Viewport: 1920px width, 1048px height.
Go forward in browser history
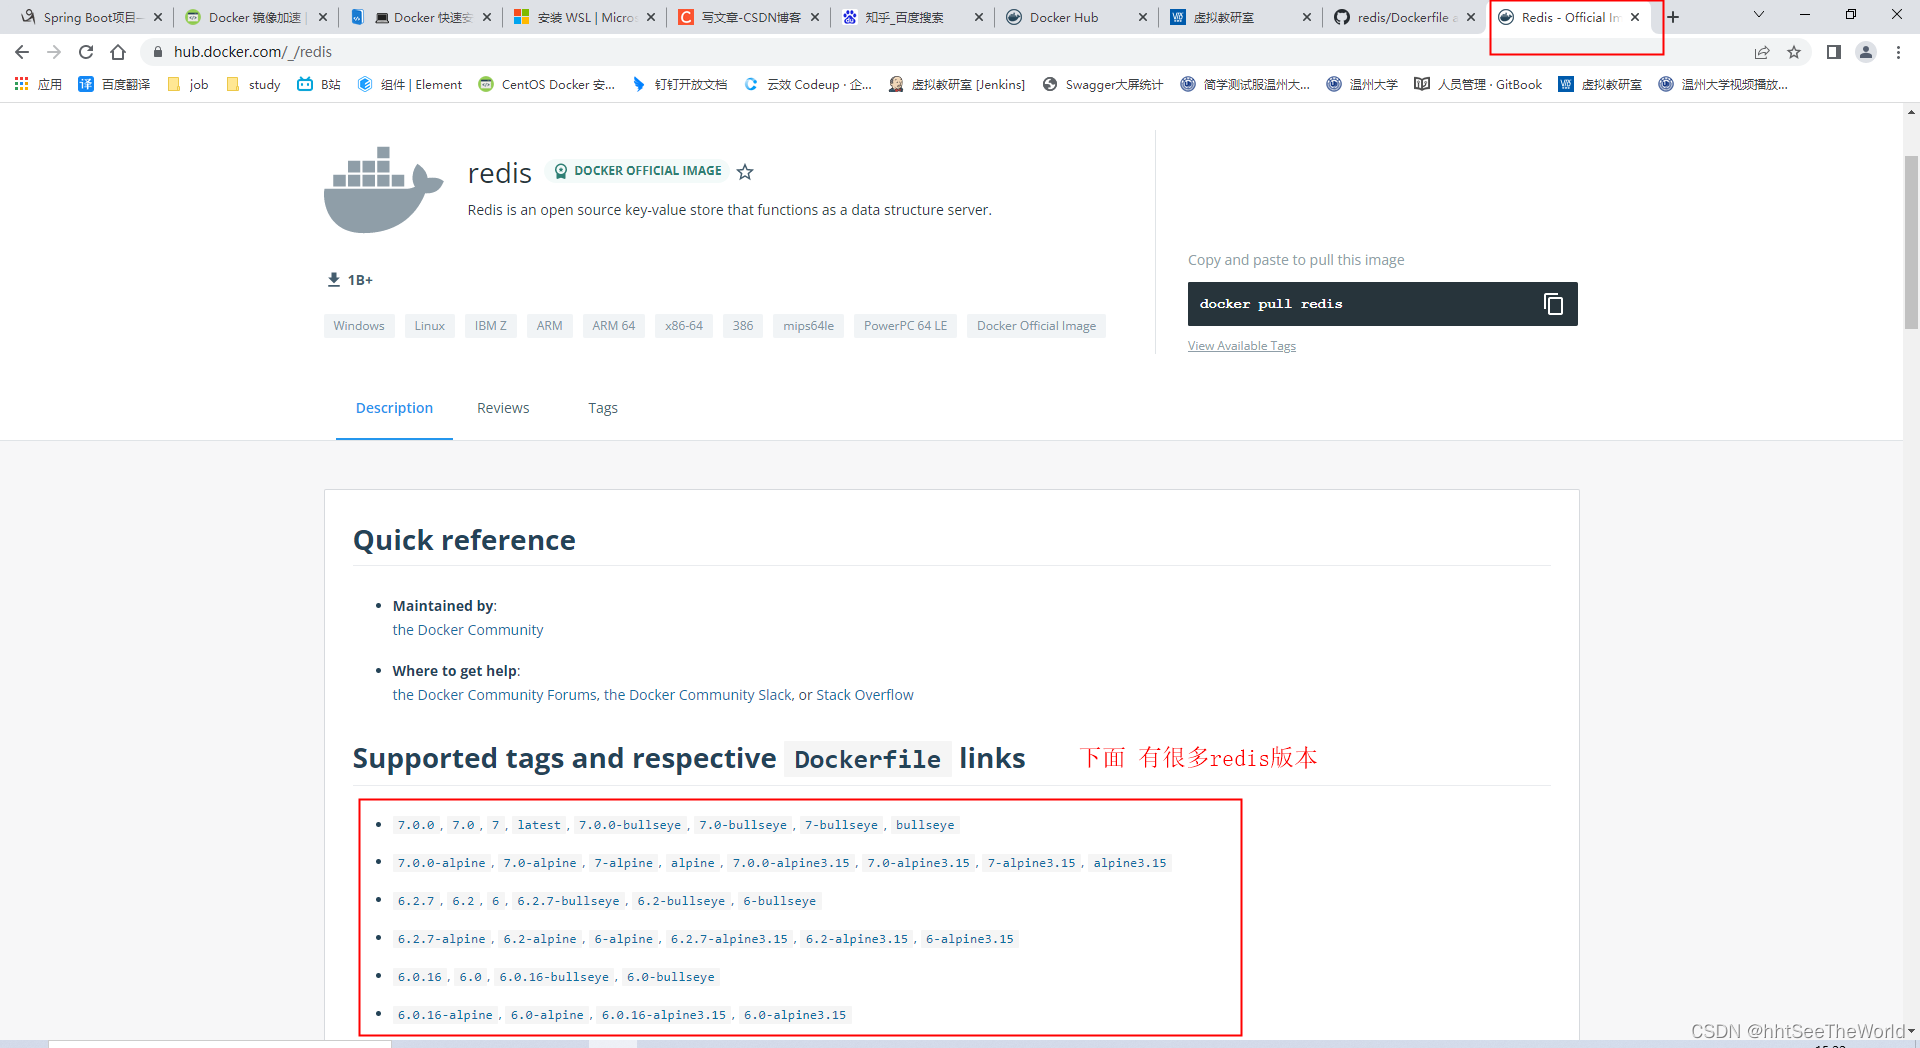click(x=54, y=52)
